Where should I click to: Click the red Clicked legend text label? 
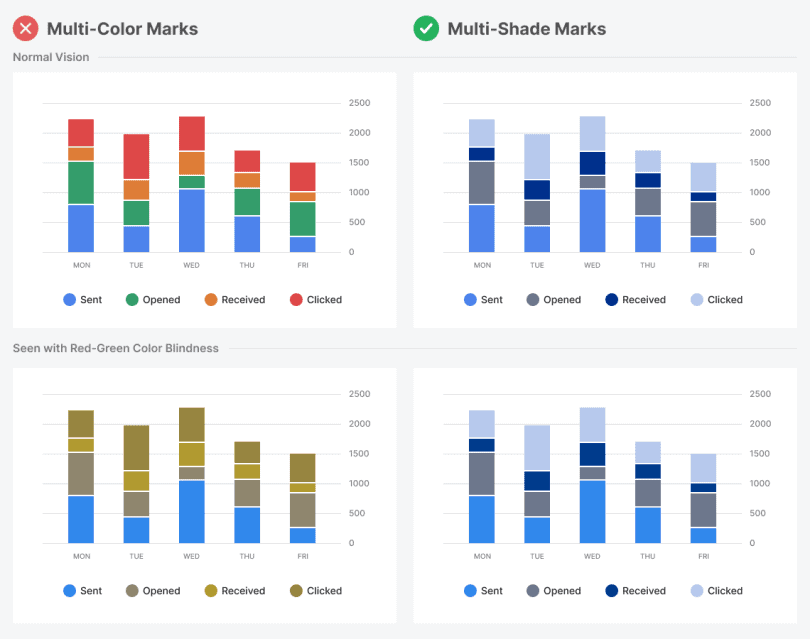[x=325, y=299]
